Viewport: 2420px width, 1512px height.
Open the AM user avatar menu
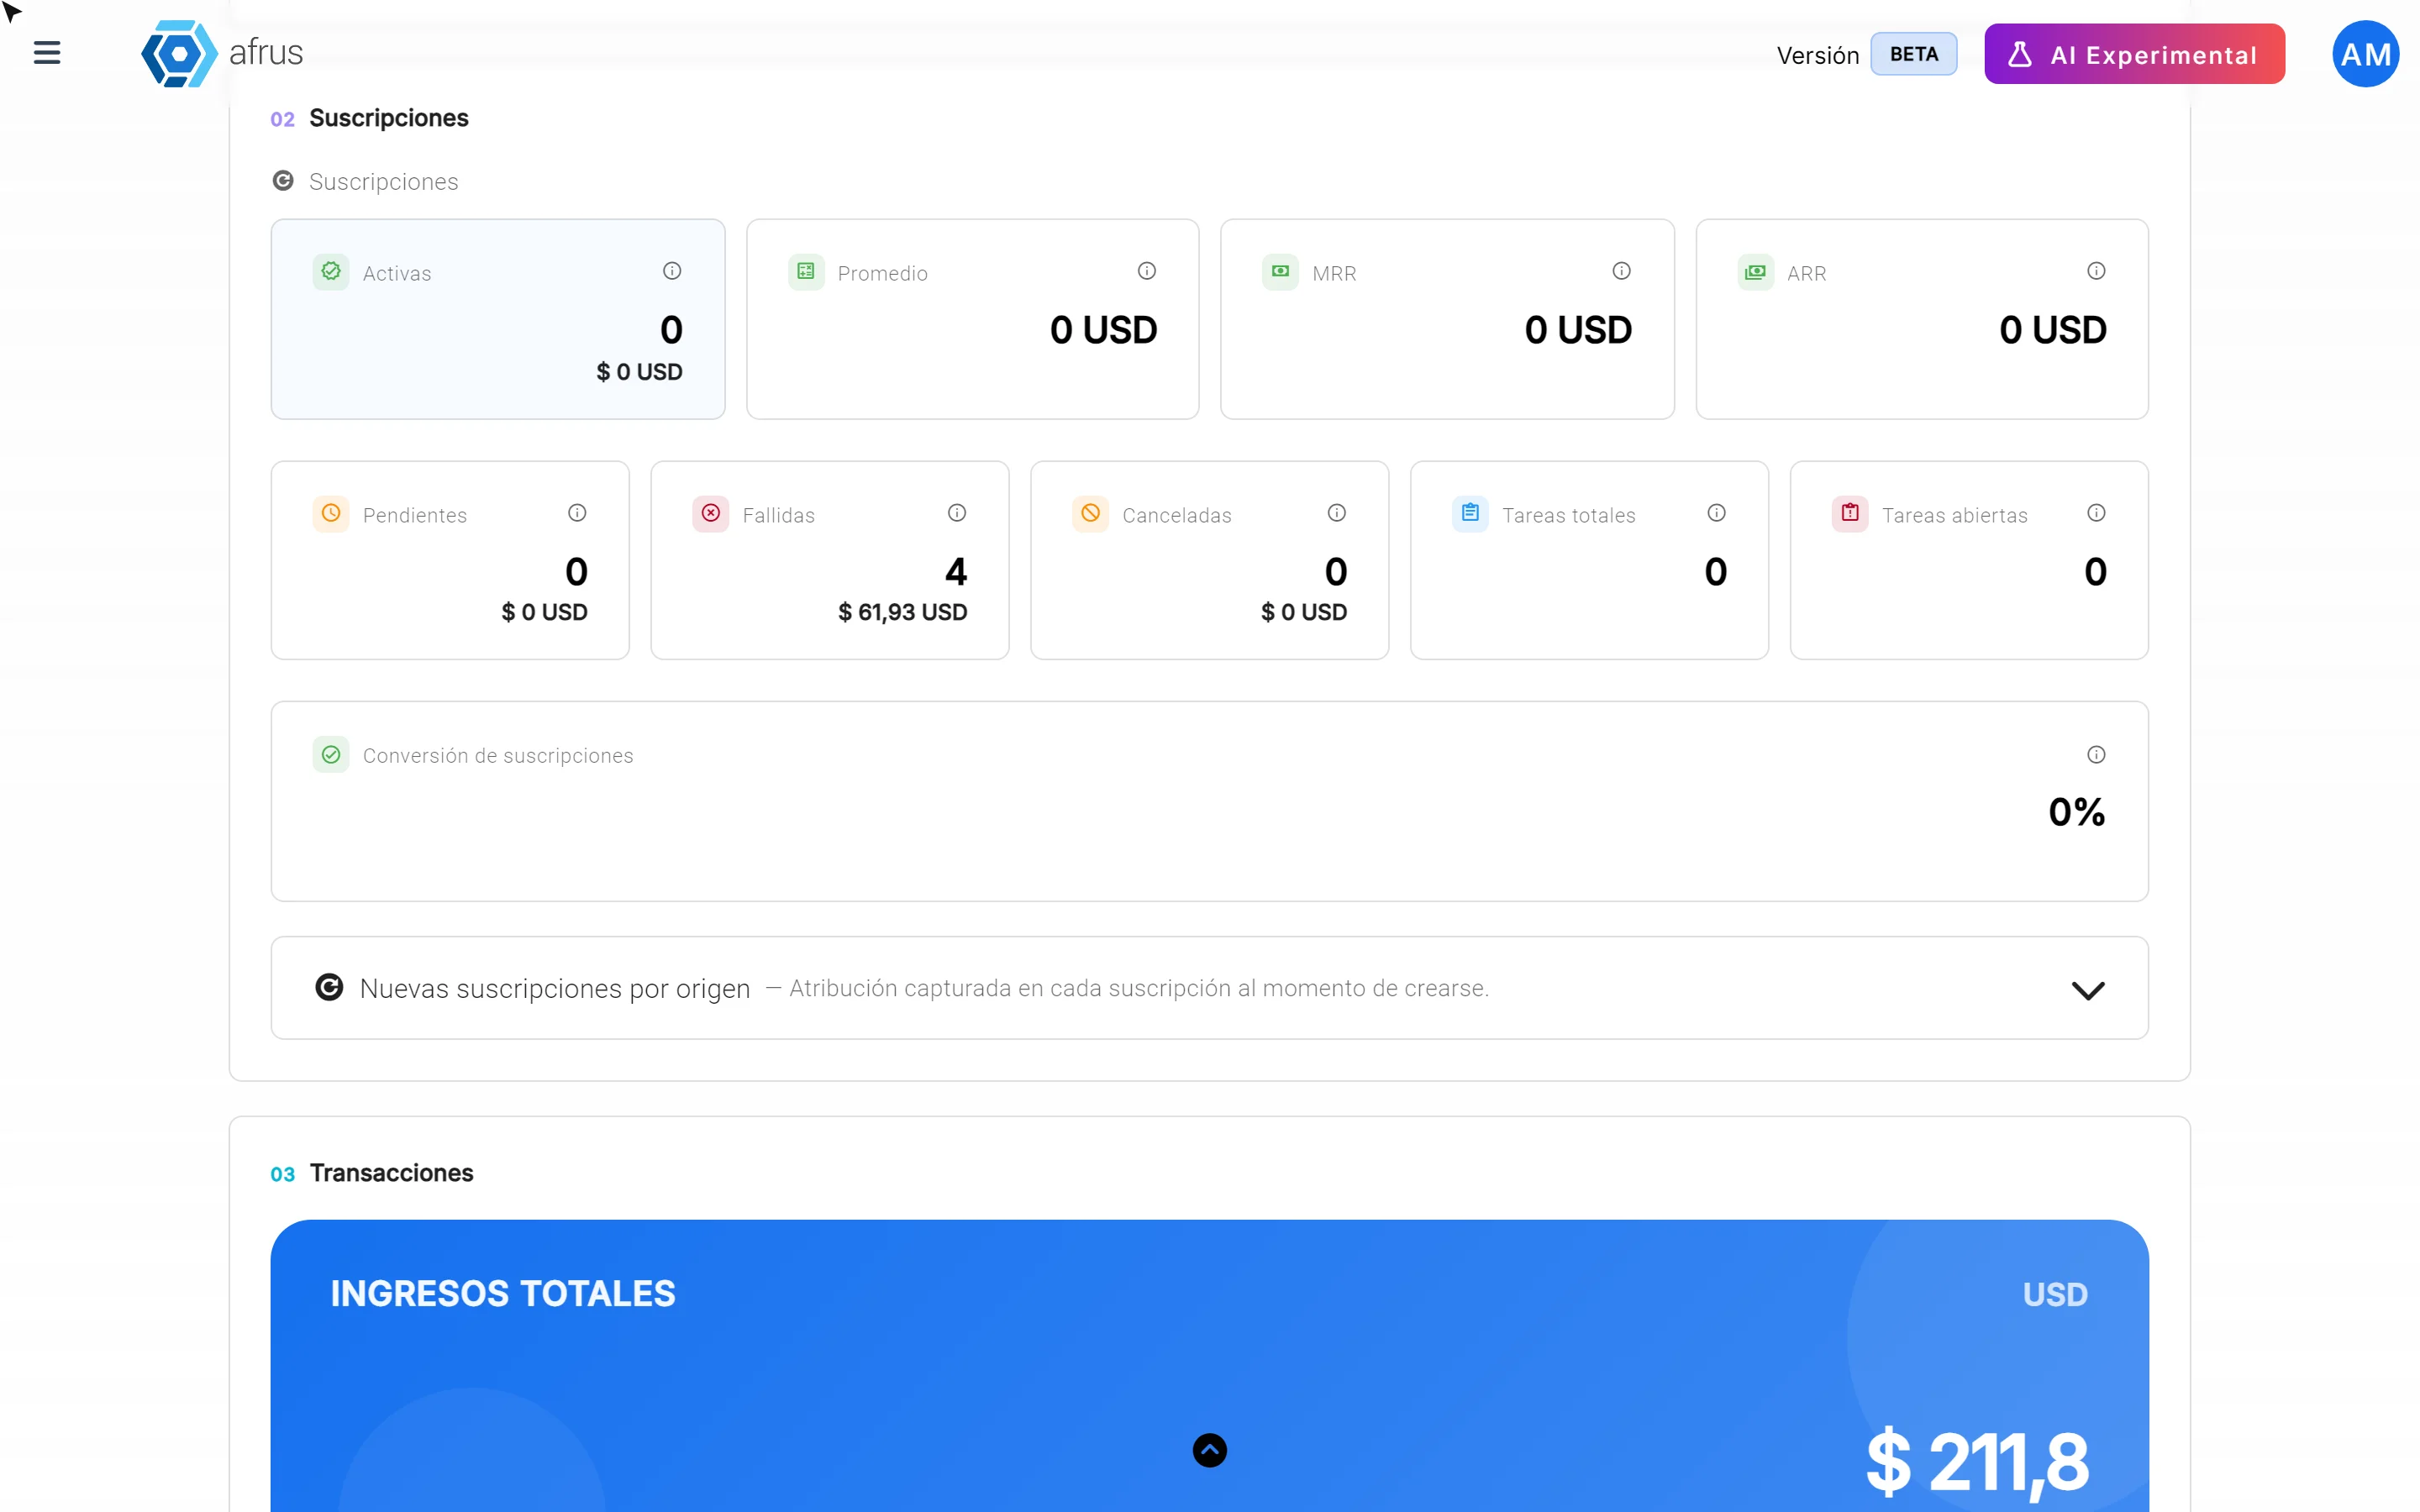tap(2365, 54)
